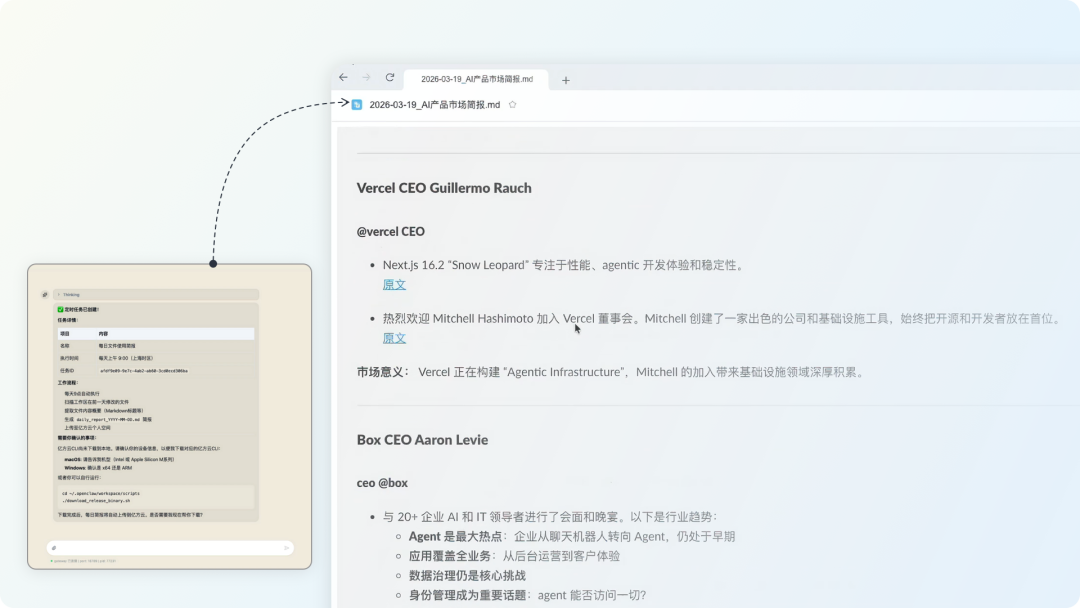Click the heading Vercel CEO Guillermo Rauch
This screenshot has width=1080, height=608.
(x=444, y=188)
